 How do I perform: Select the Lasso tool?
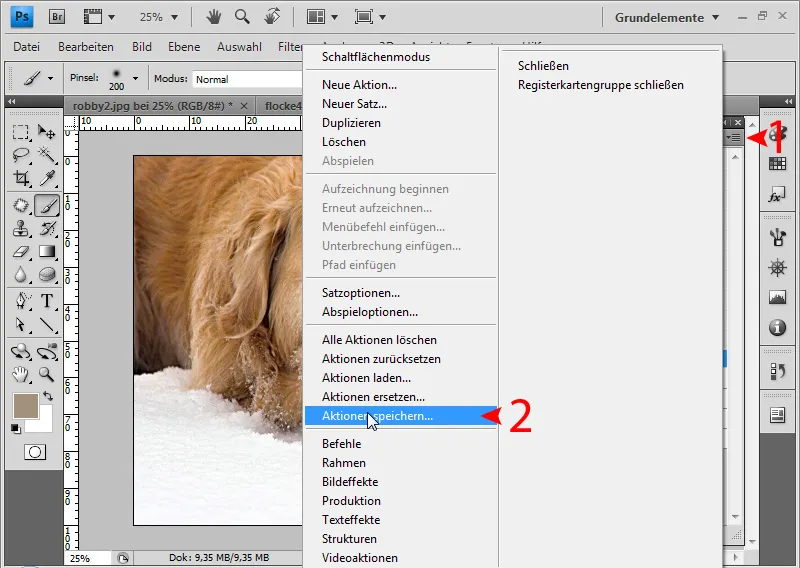coord(20,155)
